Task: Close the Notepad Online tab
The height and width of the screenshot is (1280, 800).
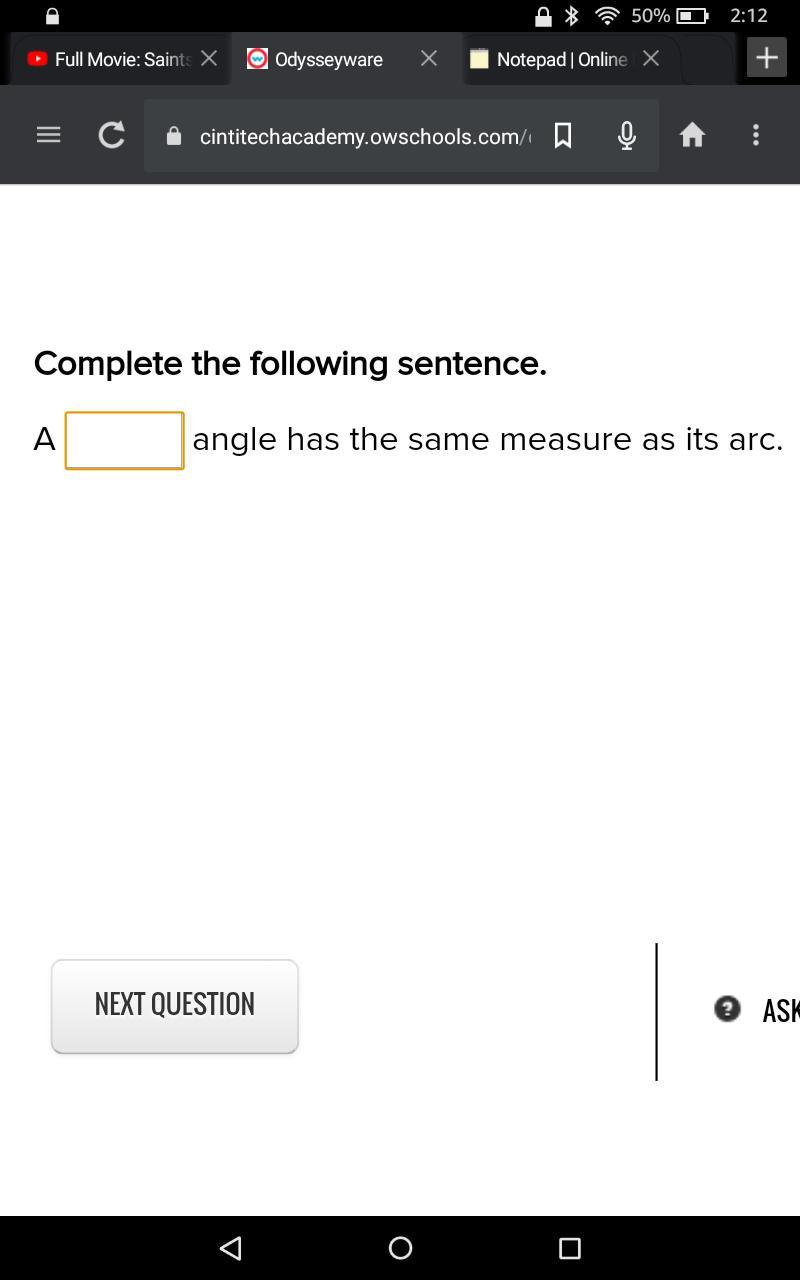Action: (651, 58)
